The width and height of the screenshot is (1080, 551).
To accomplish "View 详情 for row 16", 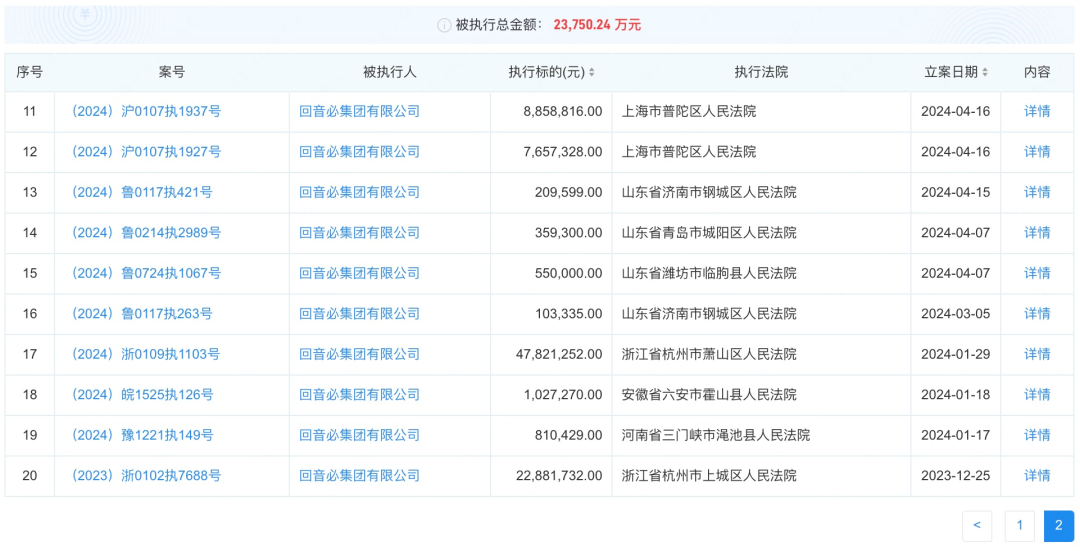I will pyautogui.click(x=1037, y=314).
